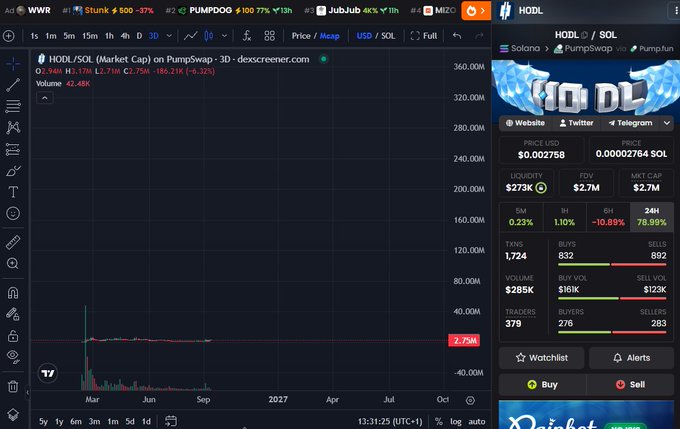Undo the last chart action

click(x=457, y=36)
